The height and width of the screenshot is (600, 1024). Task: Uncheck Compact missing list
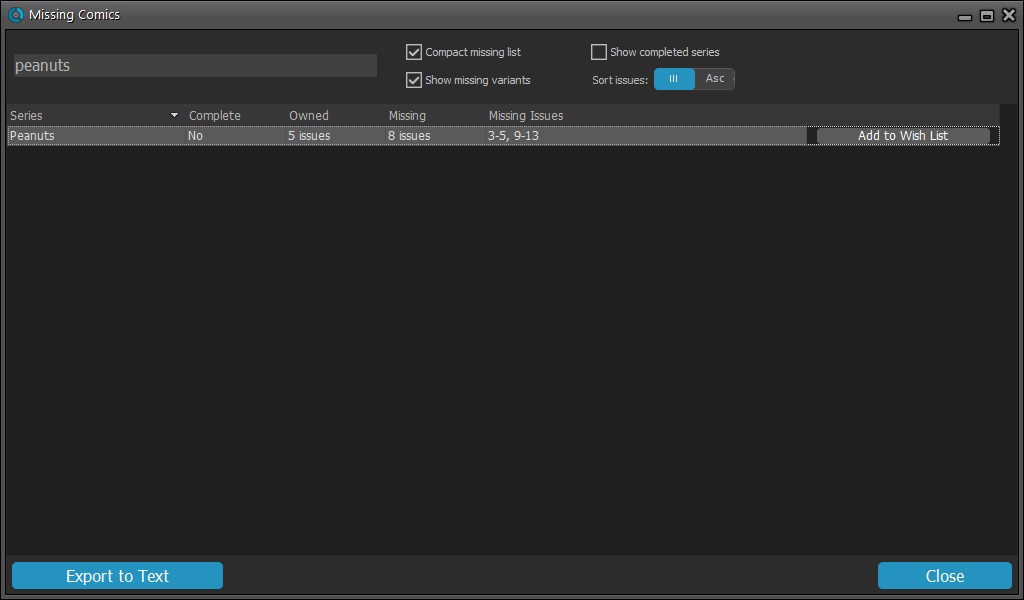[x=414, y=52]
